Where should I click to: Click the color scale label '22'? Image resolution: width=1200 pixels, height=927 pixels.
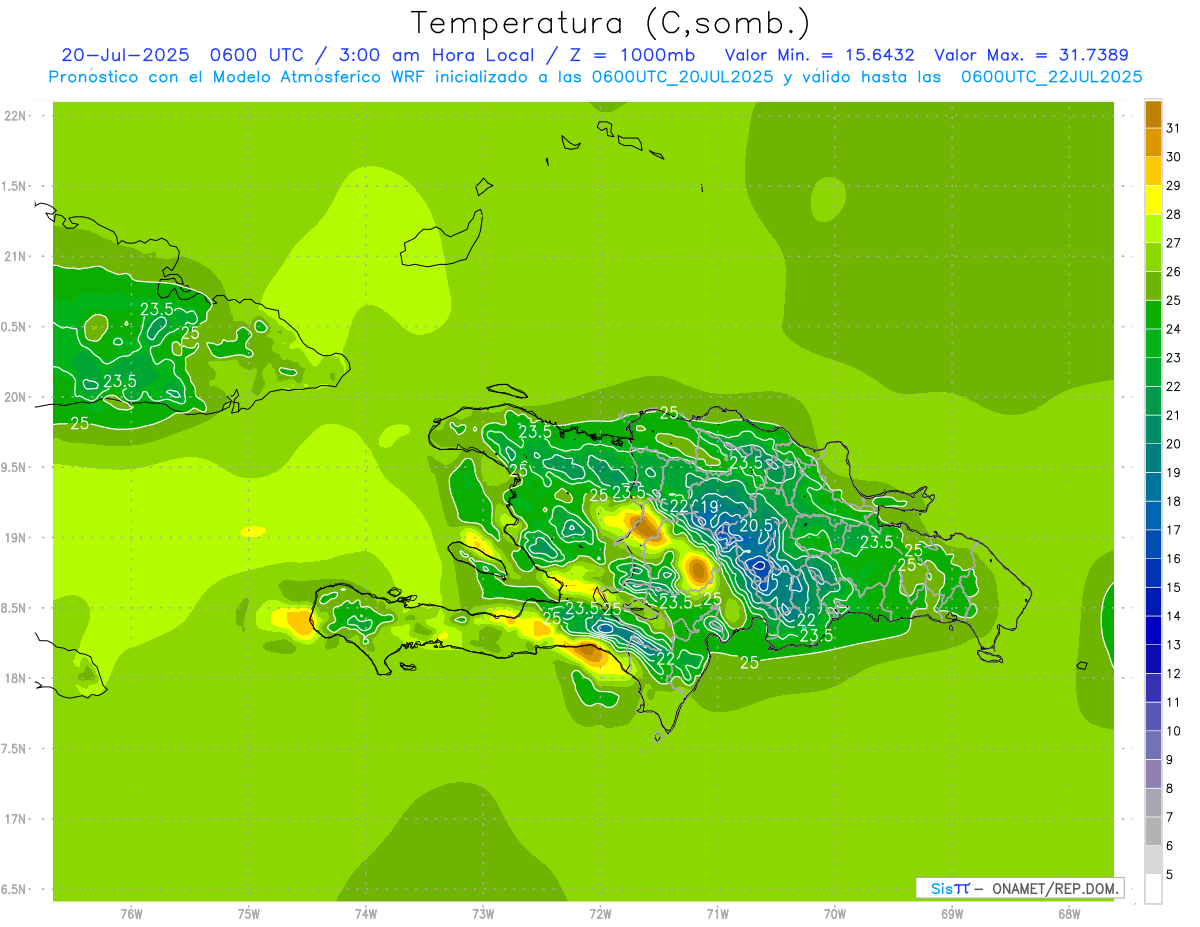pyautogui.click(x=1173, y=387)
